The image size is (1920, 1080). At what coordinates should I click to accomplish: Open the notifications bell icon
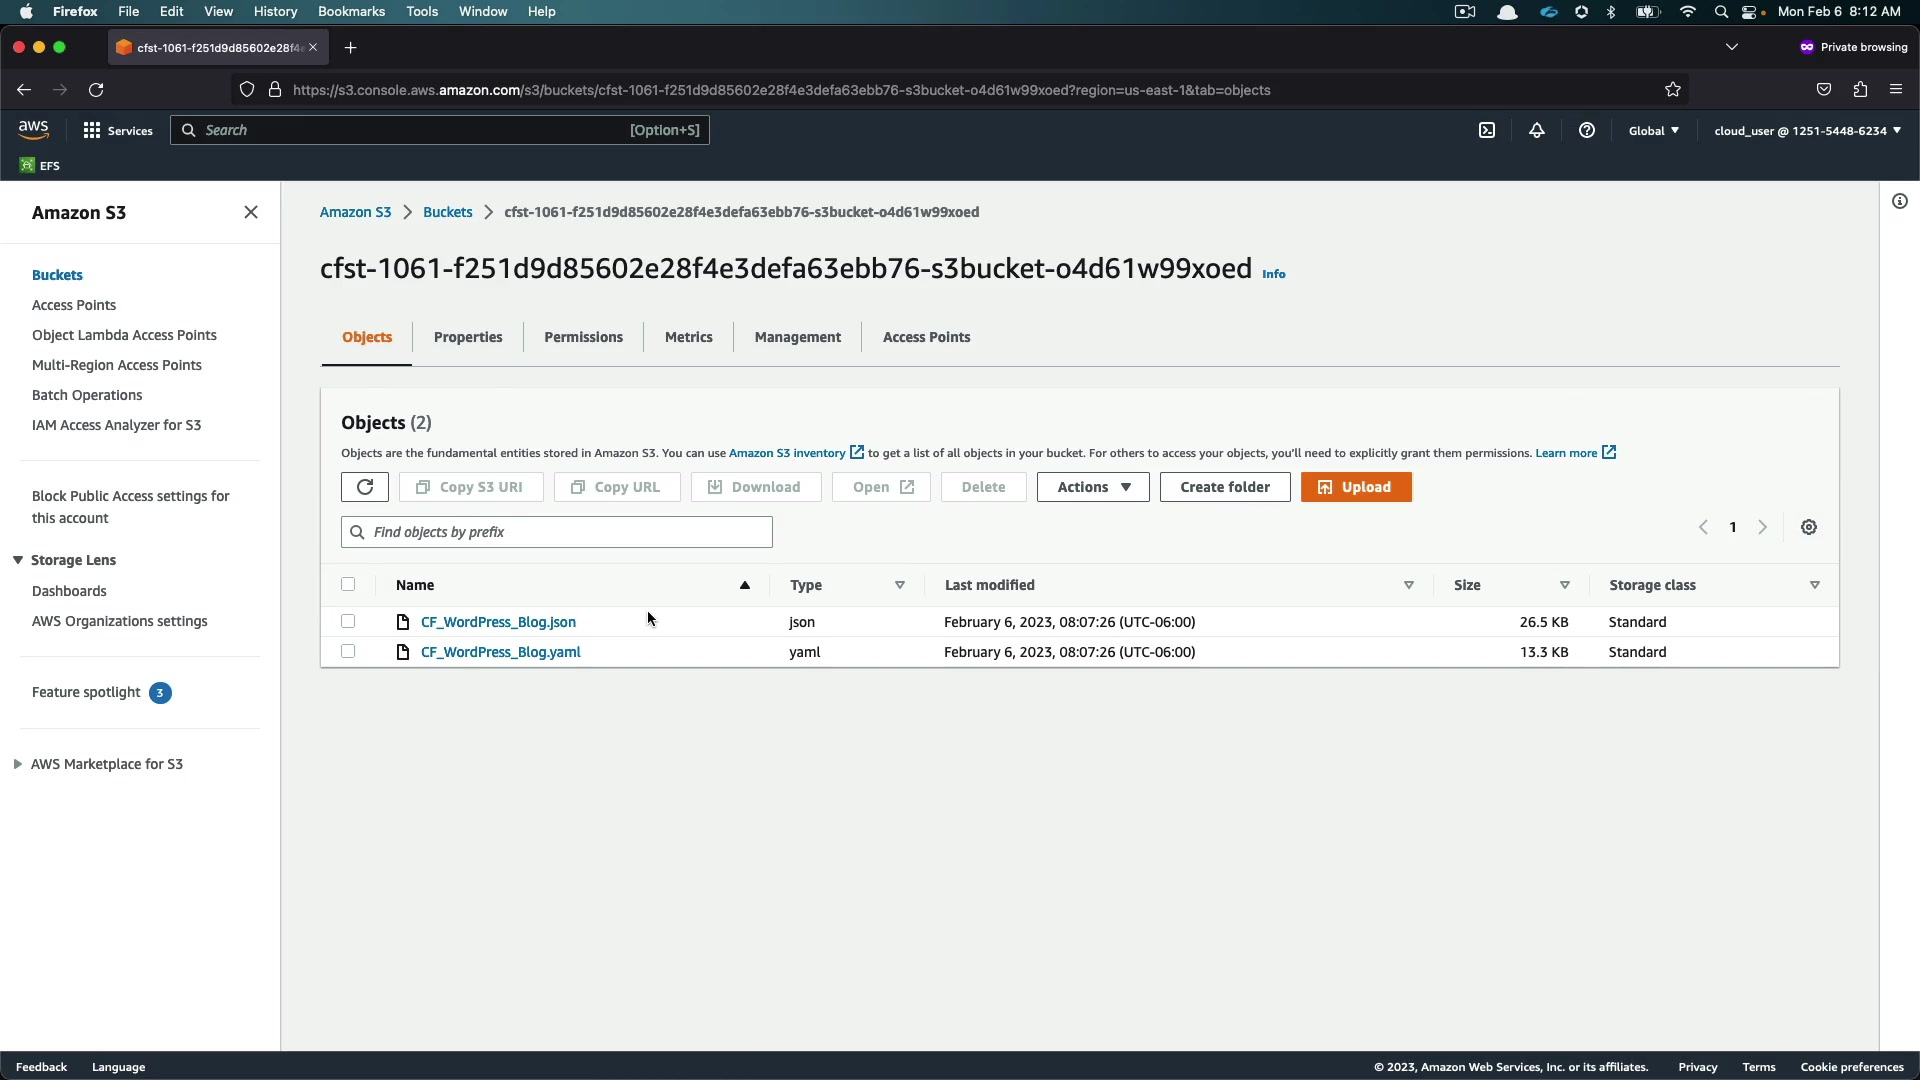coord(1537,130)
